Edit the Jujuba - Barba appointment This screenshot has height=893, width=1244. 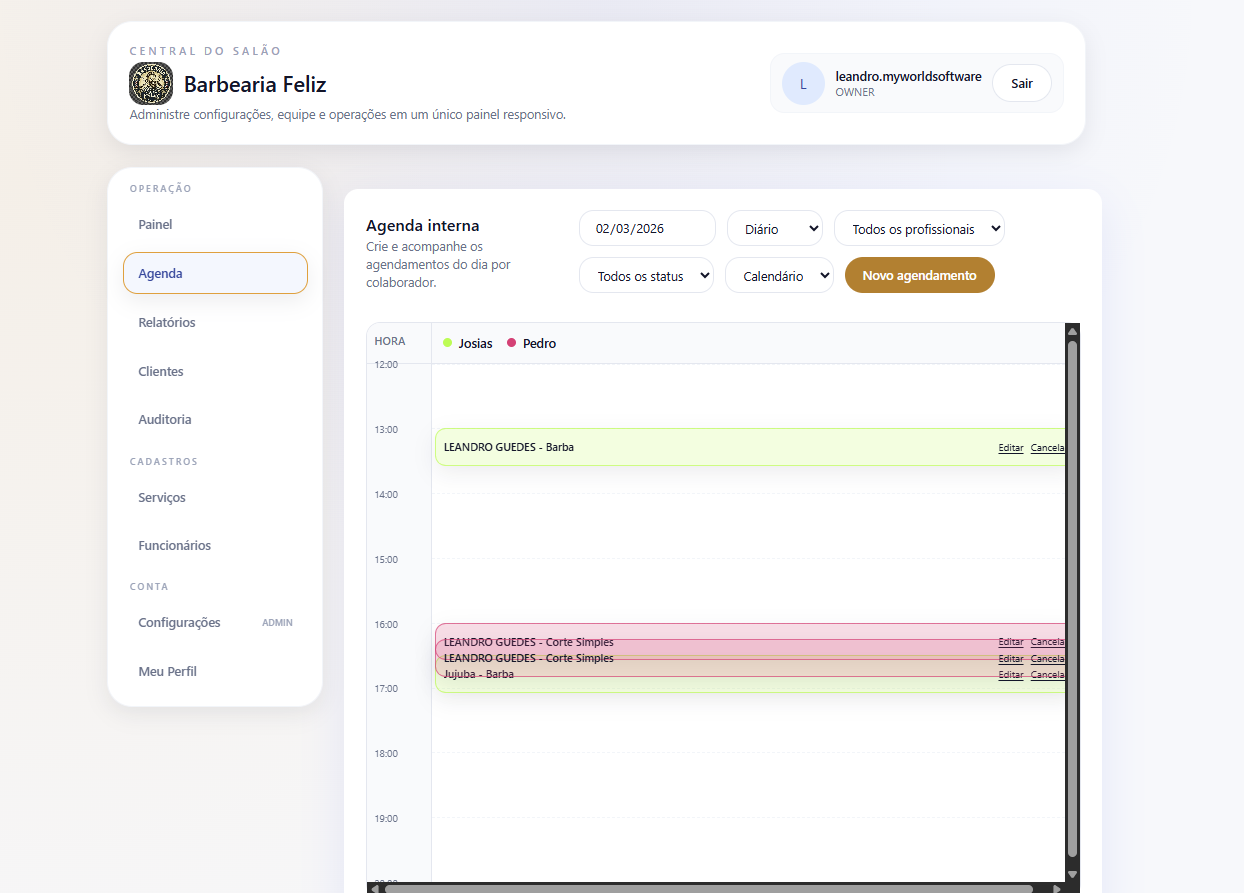pyautogui.click(x=1010, y=675)
